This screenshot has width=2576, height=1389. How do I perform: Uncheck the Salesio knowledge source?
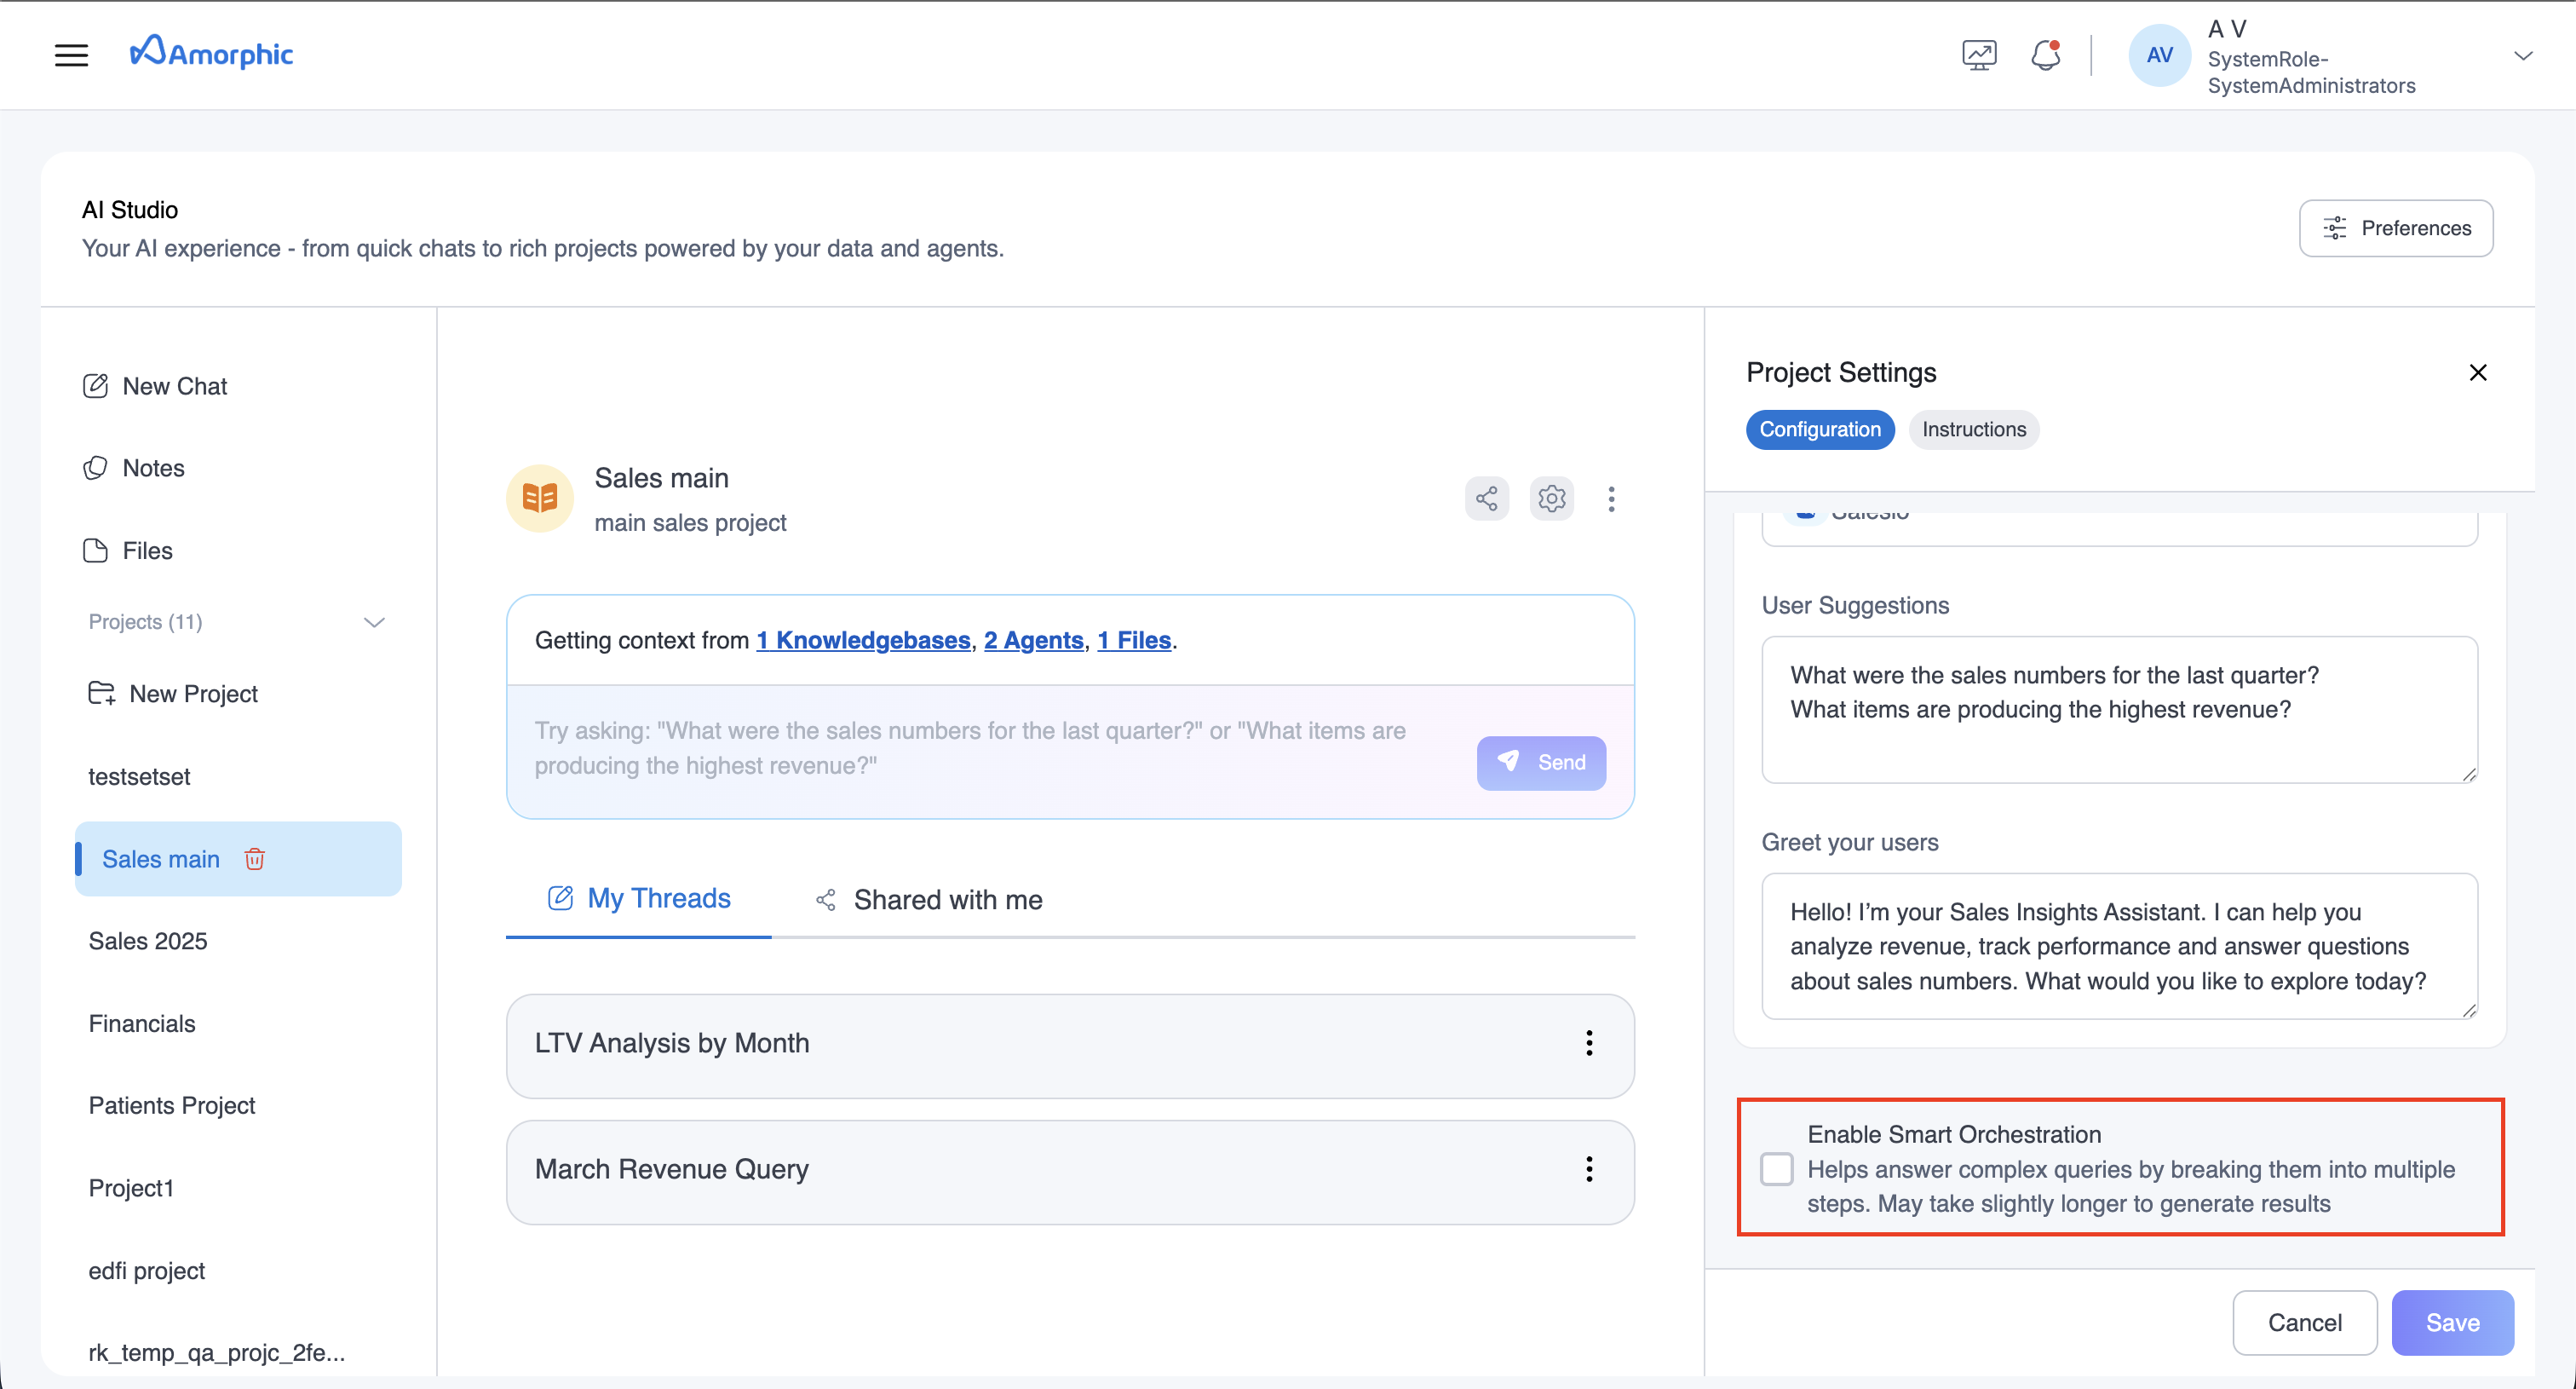(x=1805, y=512)
